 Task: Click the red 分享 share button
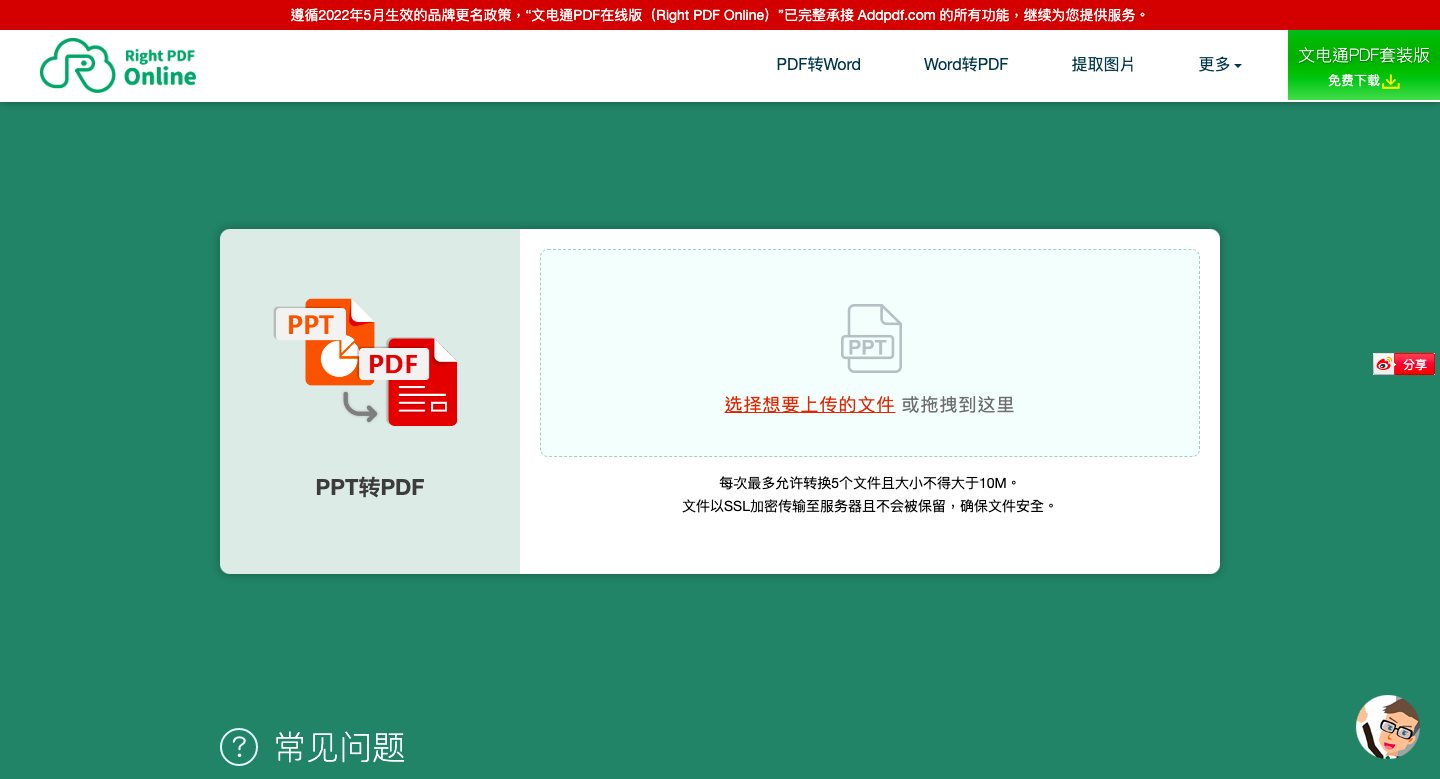point(1417,364)
